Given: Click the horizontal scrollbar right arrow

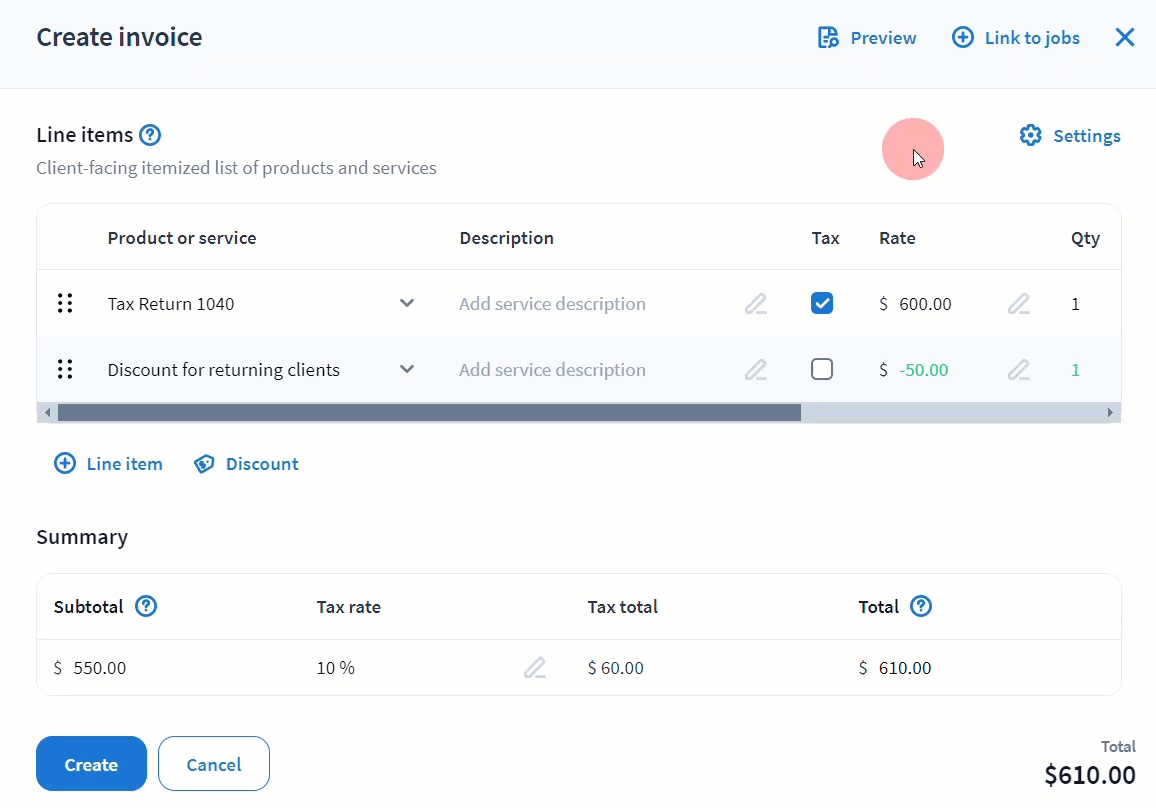Looking at the screenshot, I should [1109, 413].
